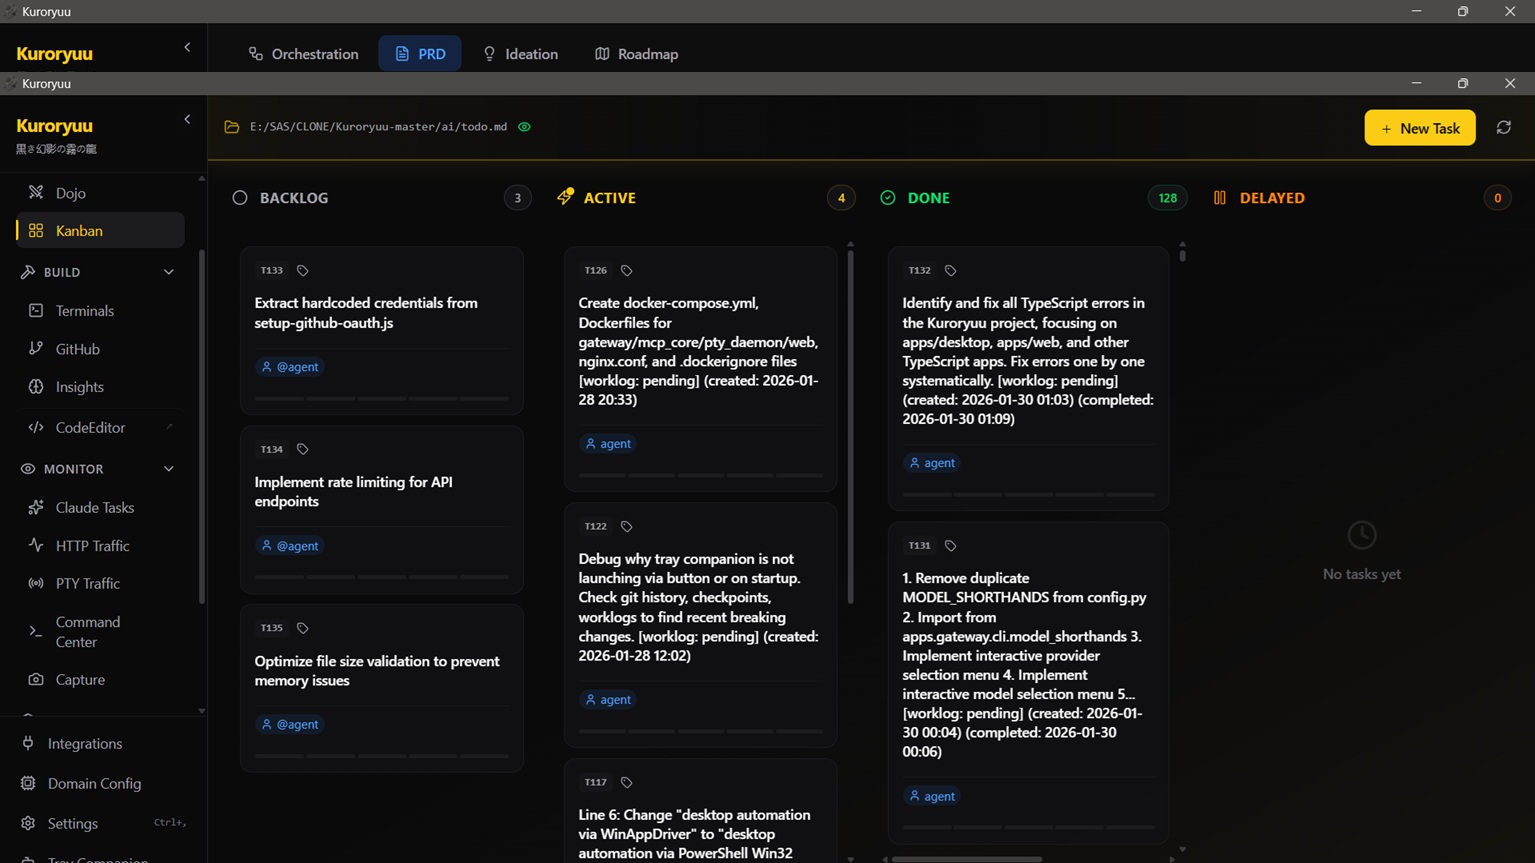Click the tag icon on card T126
This screenshot has height=863, width=1535.
[627, 269]
